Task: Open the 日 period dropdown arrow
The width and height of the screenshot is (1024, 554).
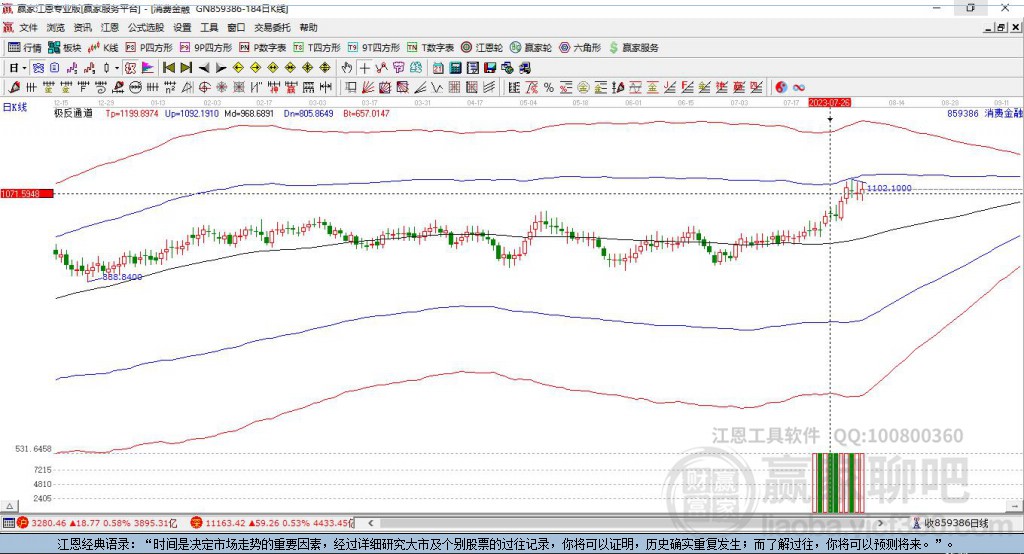Action: (x=24, y=68)
